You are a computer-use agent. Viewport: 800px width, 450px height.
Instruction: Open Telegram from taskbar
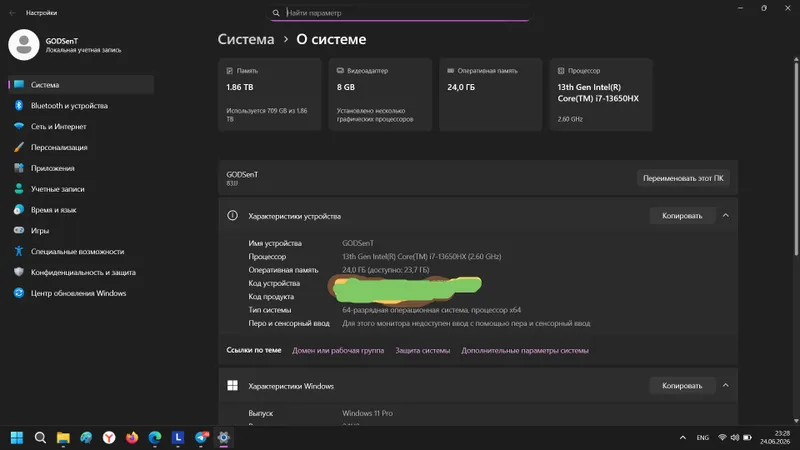[x=201, y=438]
